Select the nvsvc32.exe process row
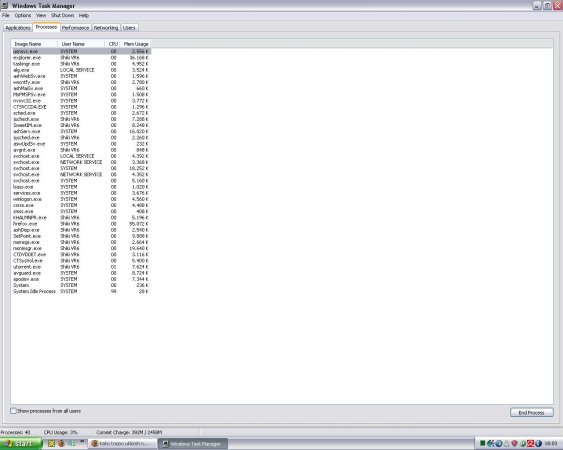 coord(81,101)
